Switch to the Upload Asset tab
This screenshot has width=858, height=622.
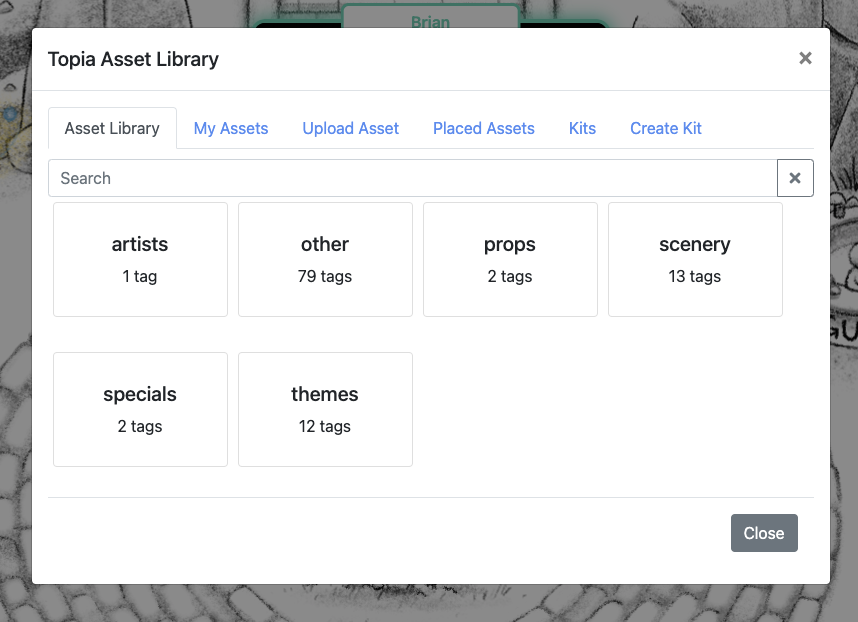(x=350, y=128)
